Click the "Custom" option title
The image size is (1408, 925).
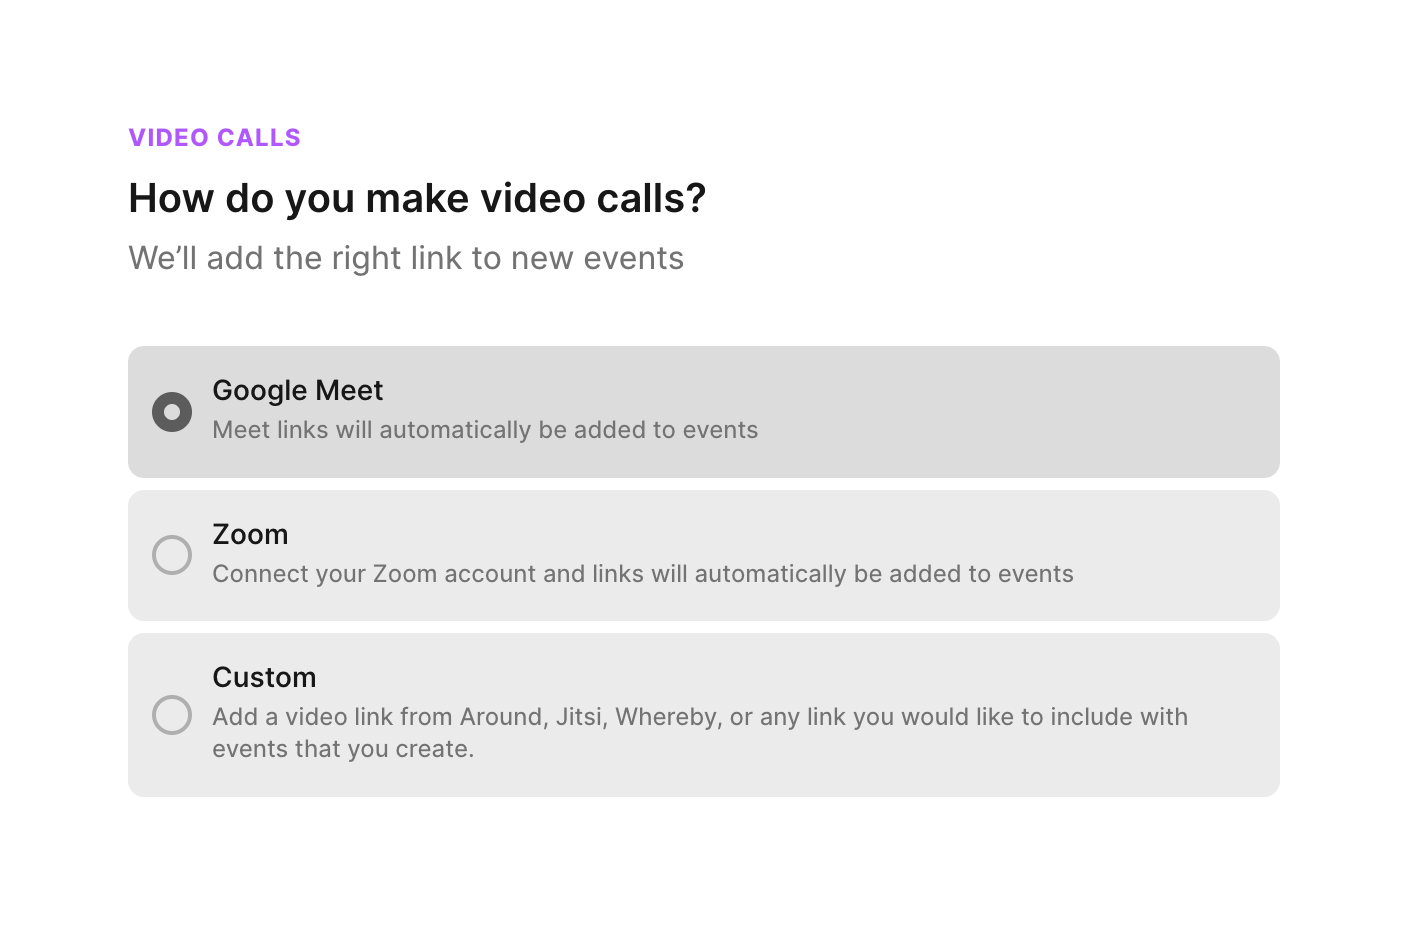click(x=264, y=677)
